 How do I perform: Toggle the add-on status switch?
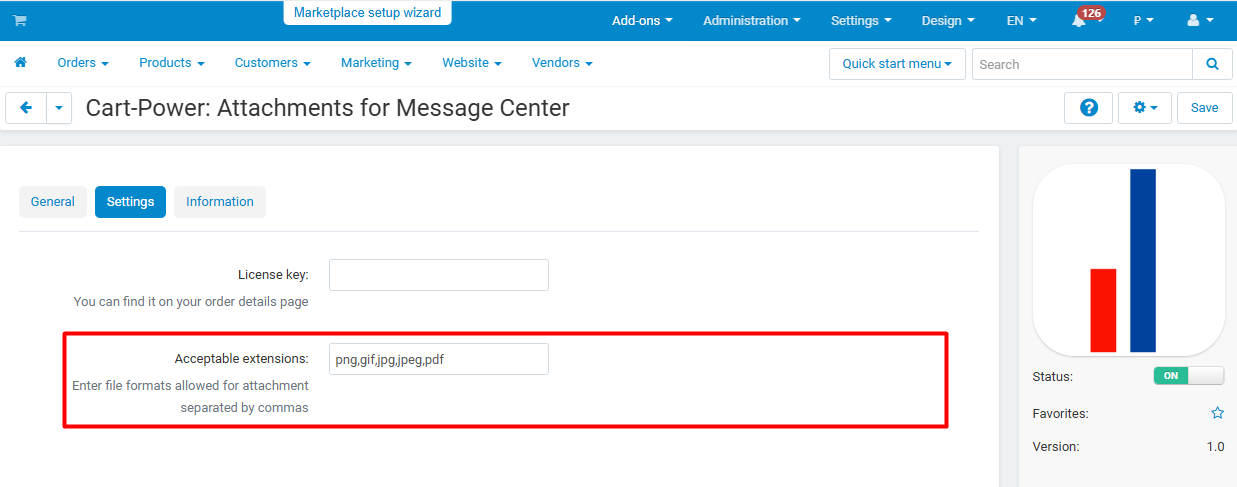tap(1188, 376)
